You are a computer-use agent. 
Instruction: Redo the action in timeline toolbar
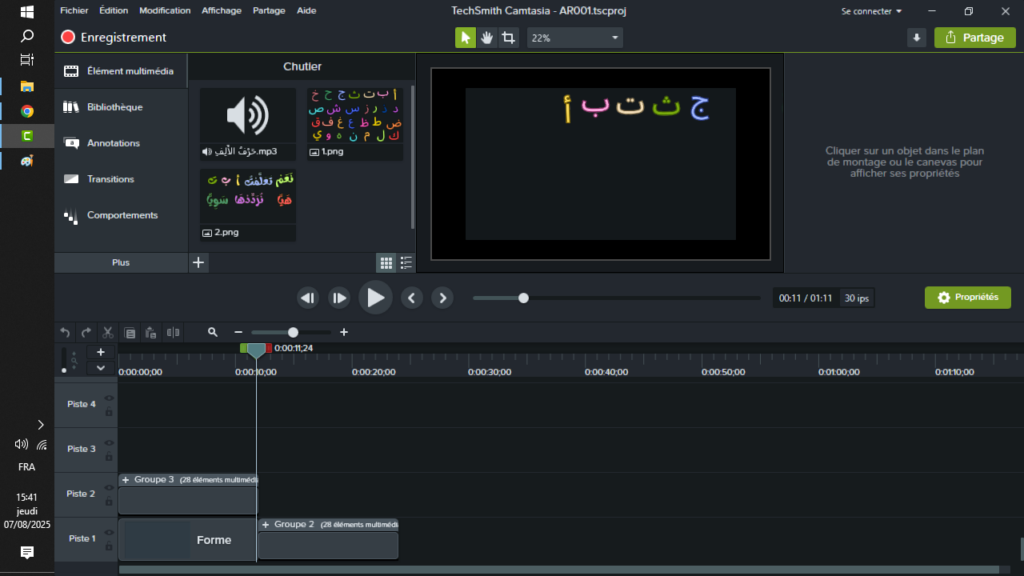tap(86, 332)
